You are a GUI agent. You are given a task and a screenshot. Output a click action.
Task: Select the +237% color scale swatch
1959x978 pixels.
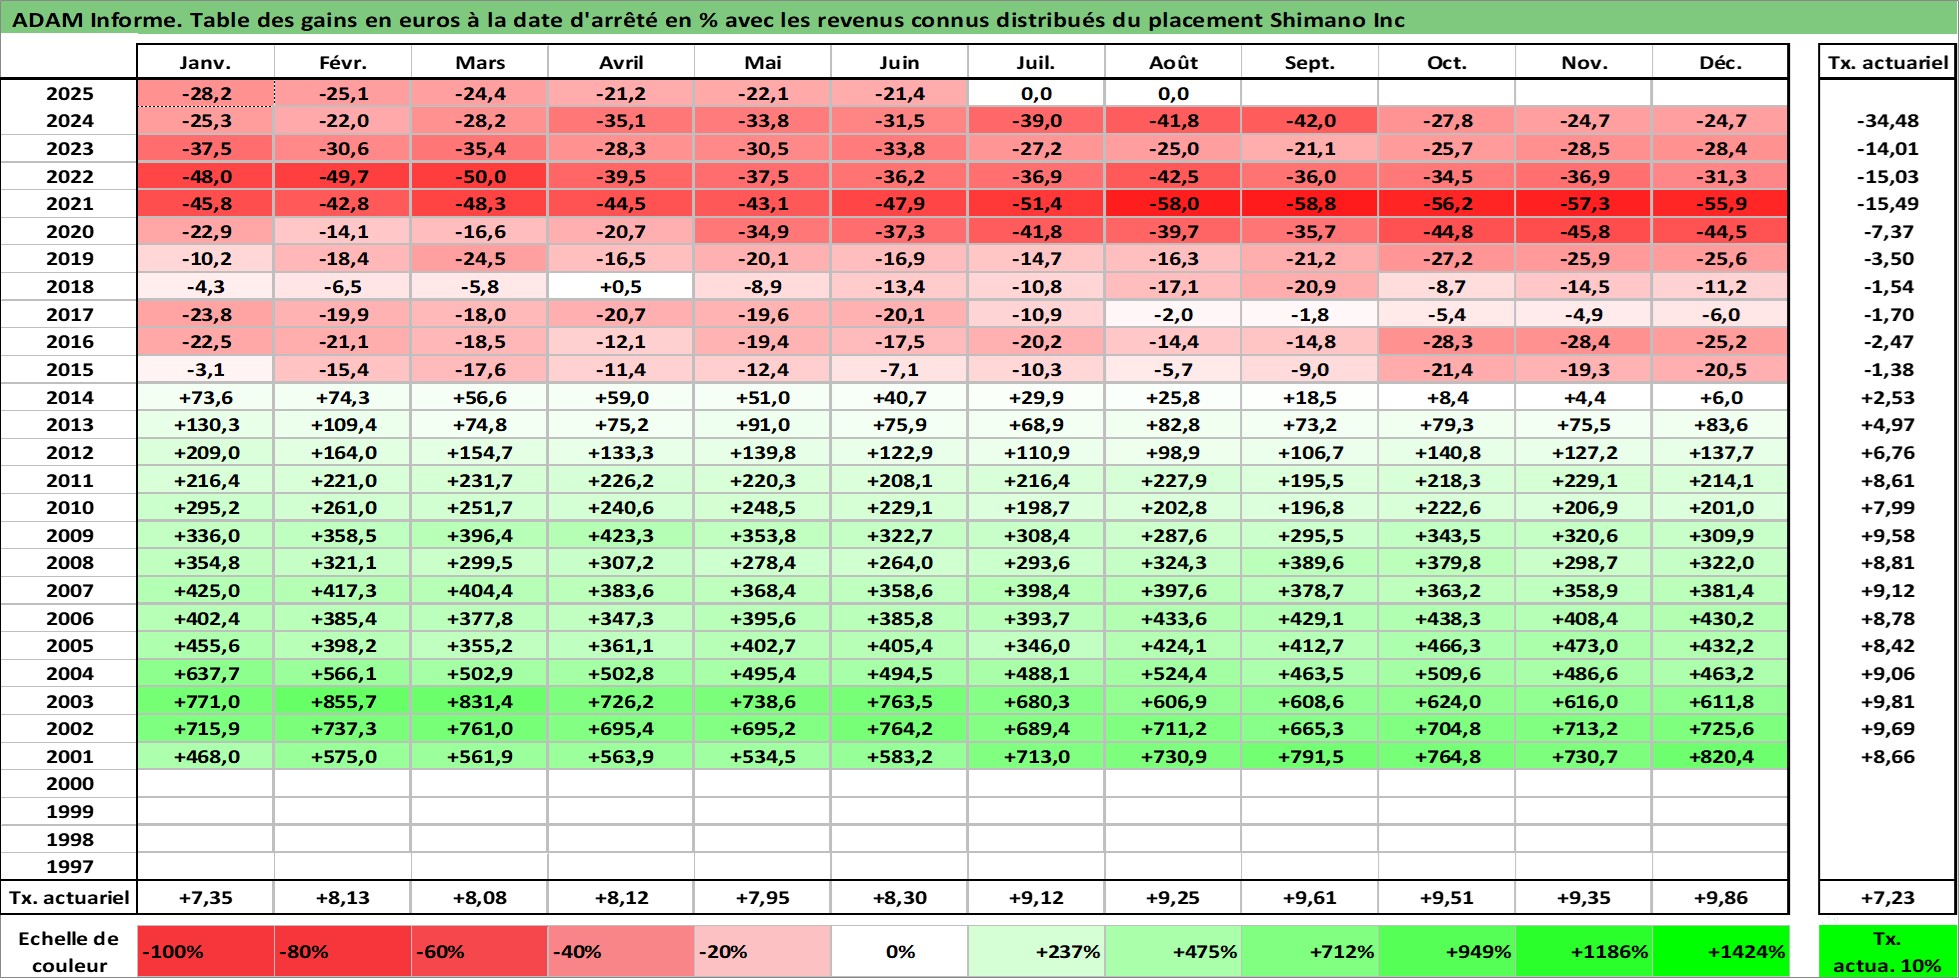(1036, 951)
